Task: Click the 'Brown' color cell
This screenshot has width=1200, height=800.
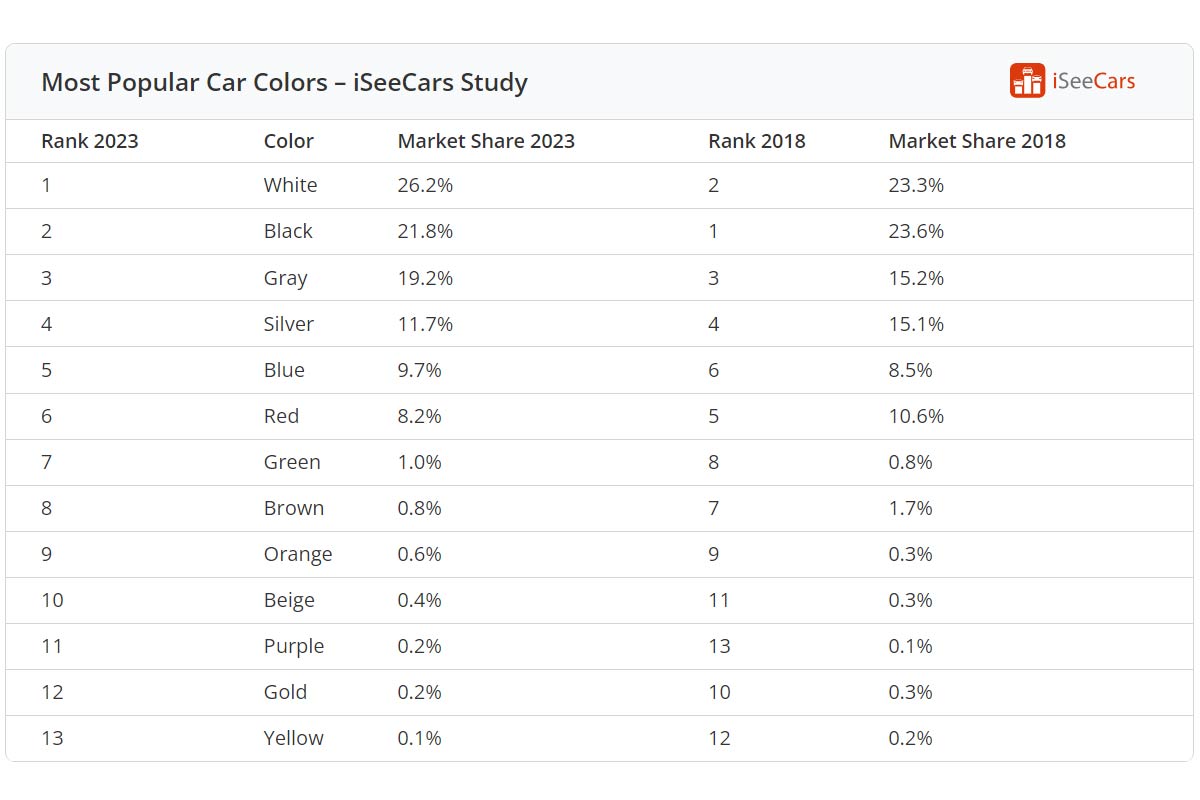Action: pos(294,508)
